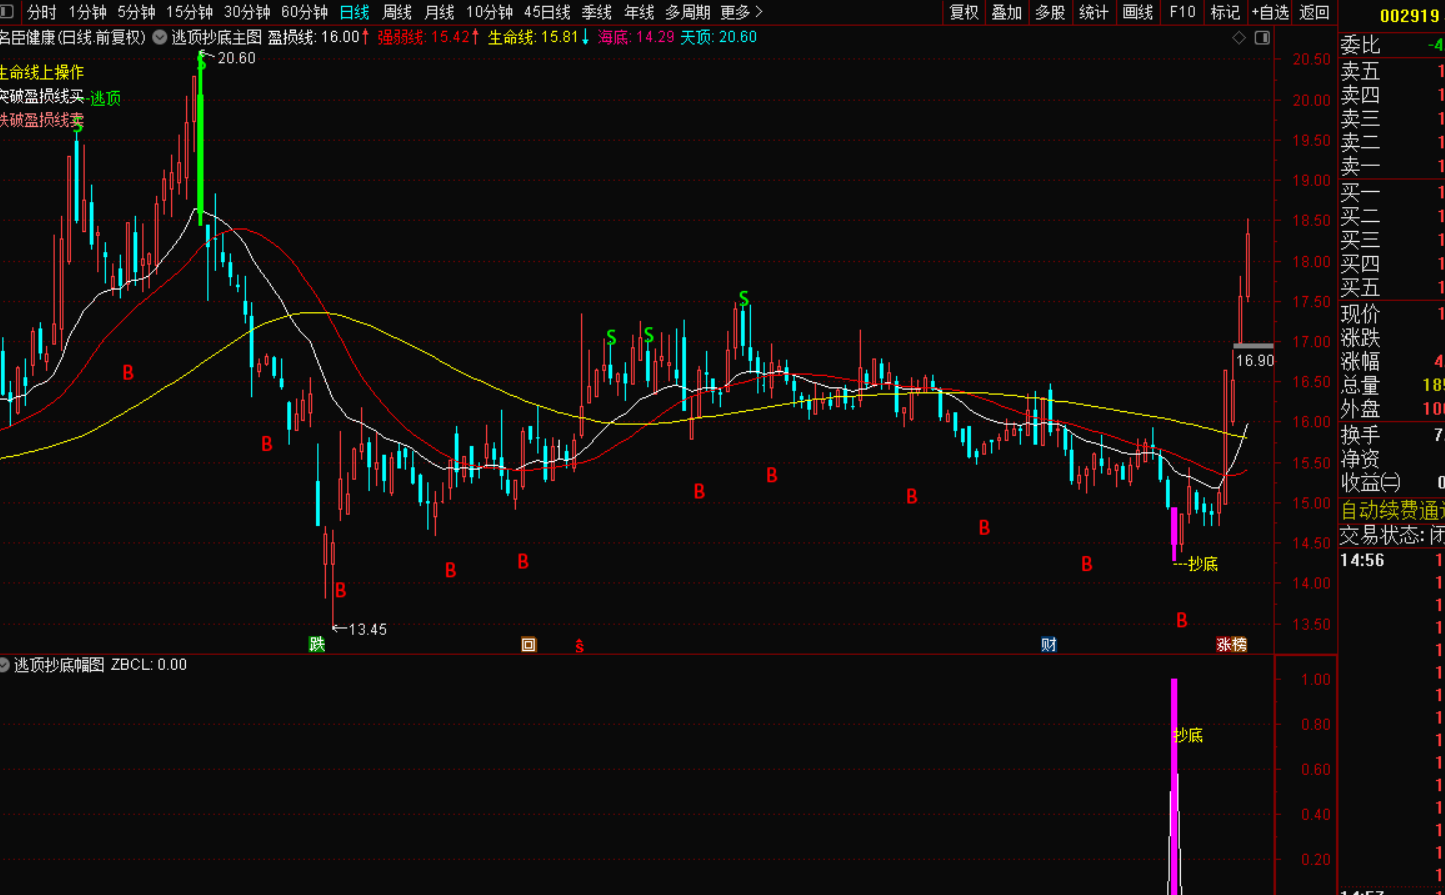
Task: Click the diamond icon at chart top-right
Action: pyautogui.click(x=1239, y=38)
